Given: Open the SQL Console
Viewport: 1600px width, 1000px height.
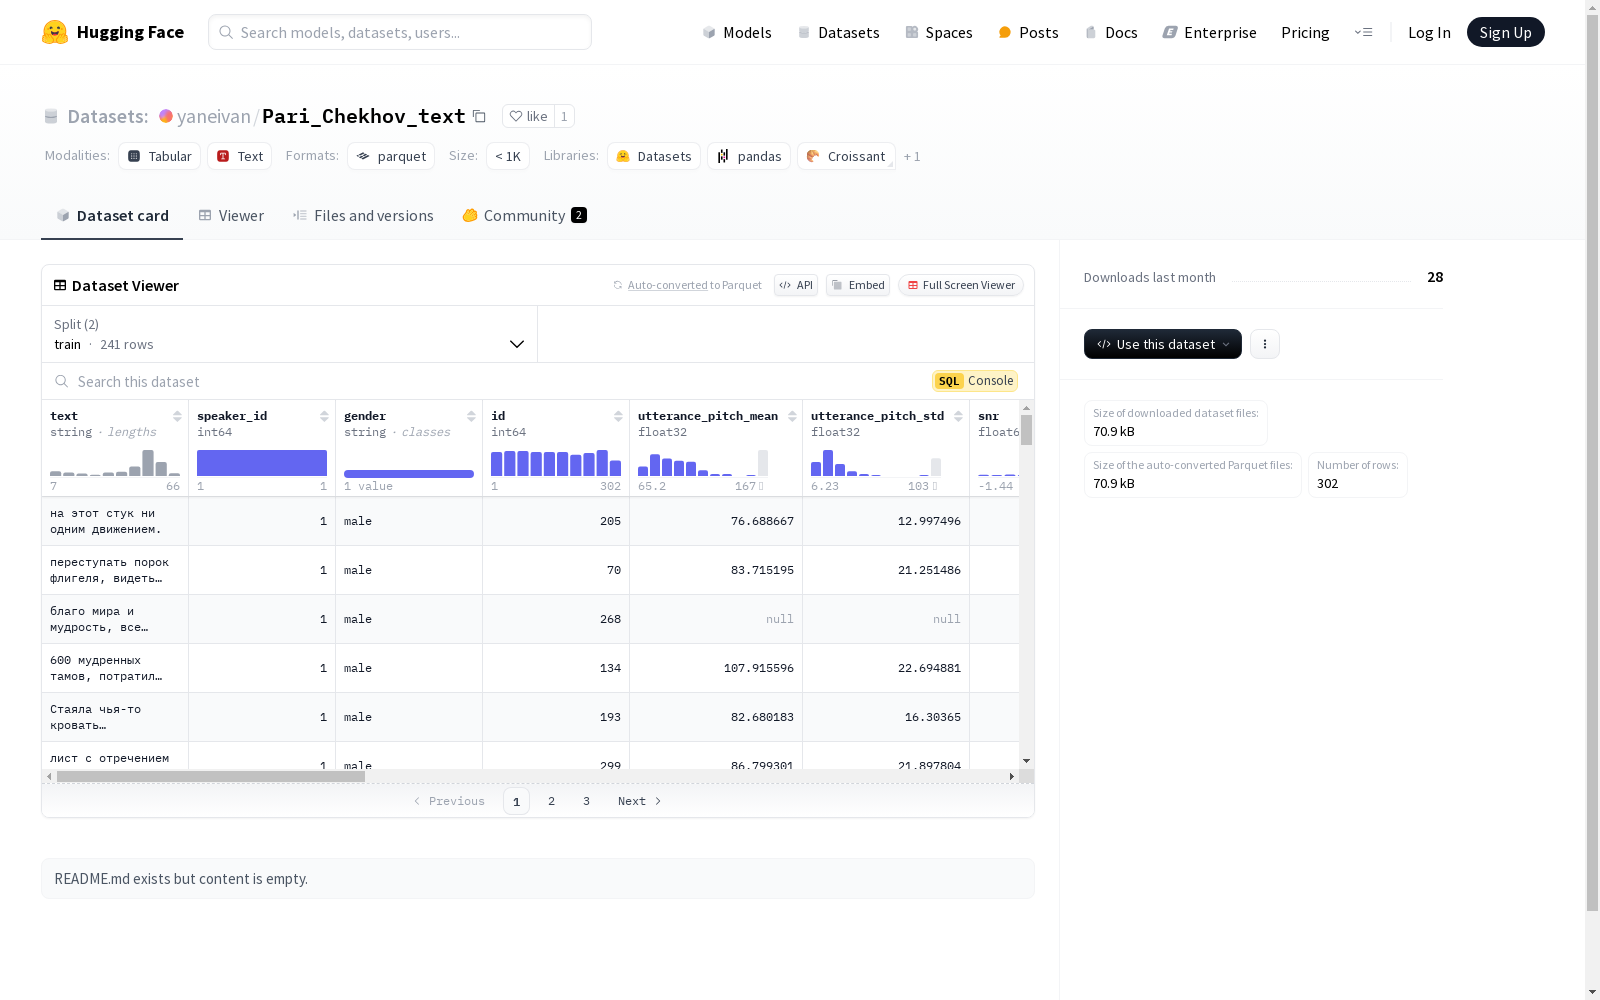Looking at the screenshot, I should [975, 381].
